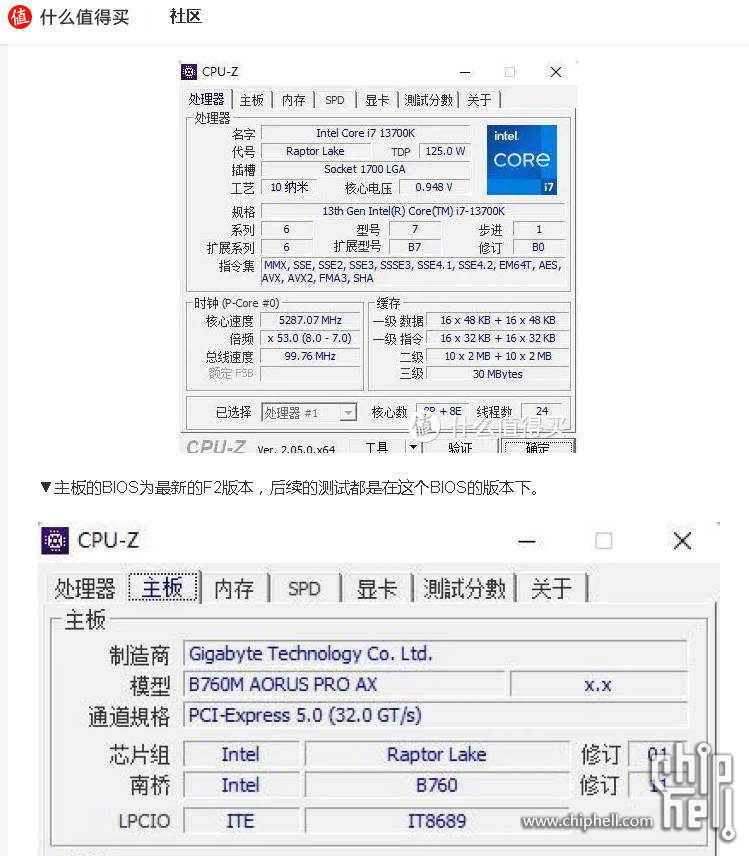Viewport: 749px width, 856px height.
Task: Switch to 处理器 tab in lower CPU-Z window
Action: pyautogui.click(x=85, y=588)
